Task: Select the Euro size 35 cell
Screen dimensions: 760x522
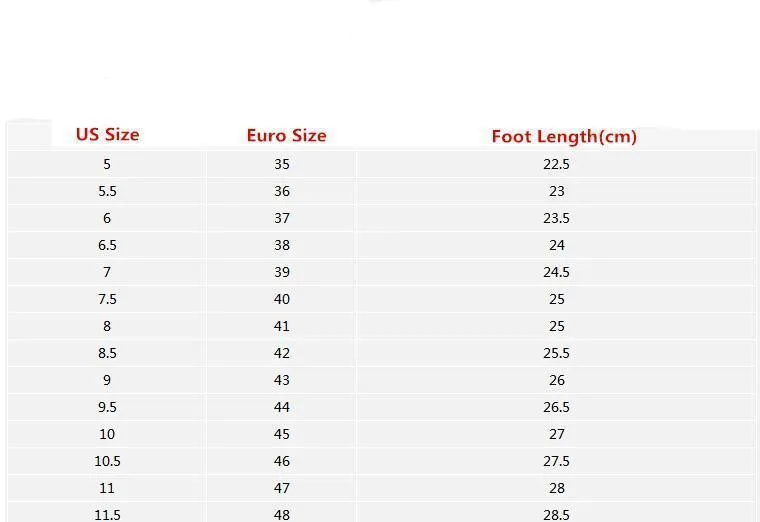Action: coord(282,164)
